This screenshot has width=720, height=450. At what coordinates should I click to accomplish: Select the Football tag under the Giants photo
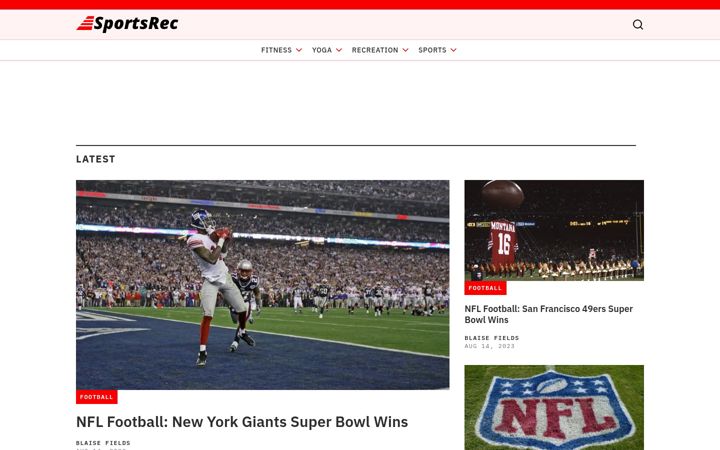(96, 397)
